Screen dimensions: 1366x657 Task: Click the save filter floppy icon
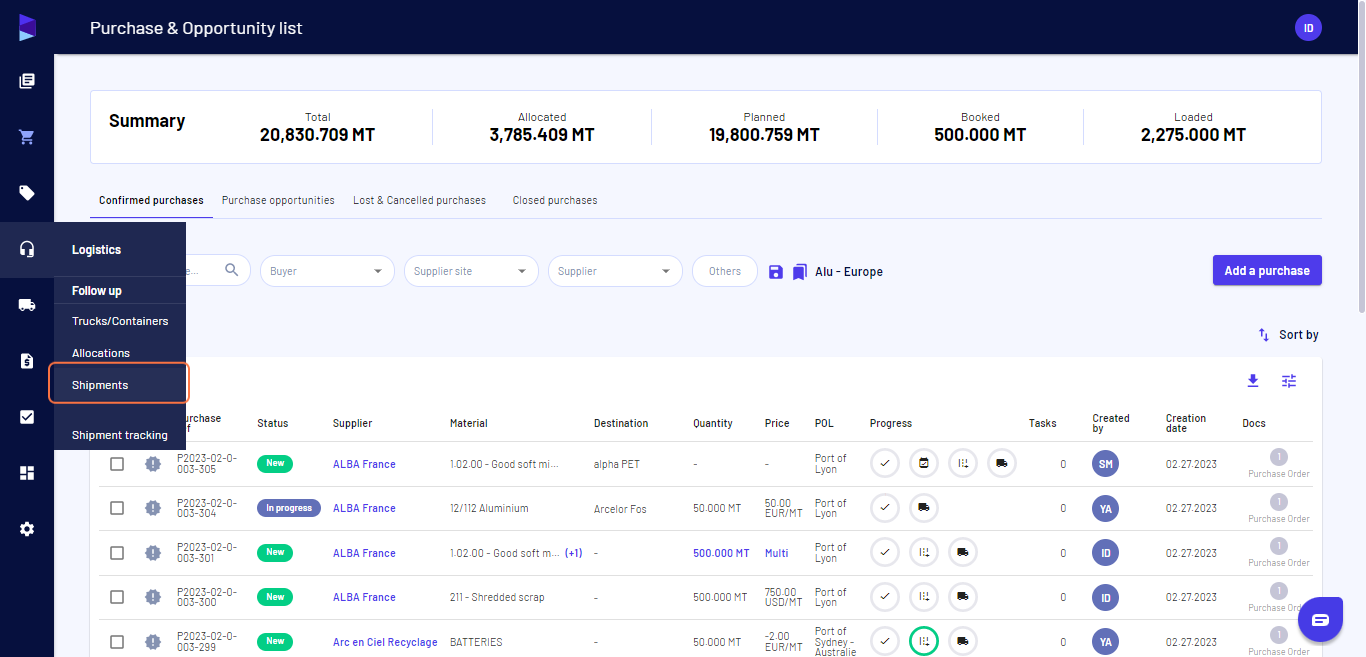pos(775,271)
